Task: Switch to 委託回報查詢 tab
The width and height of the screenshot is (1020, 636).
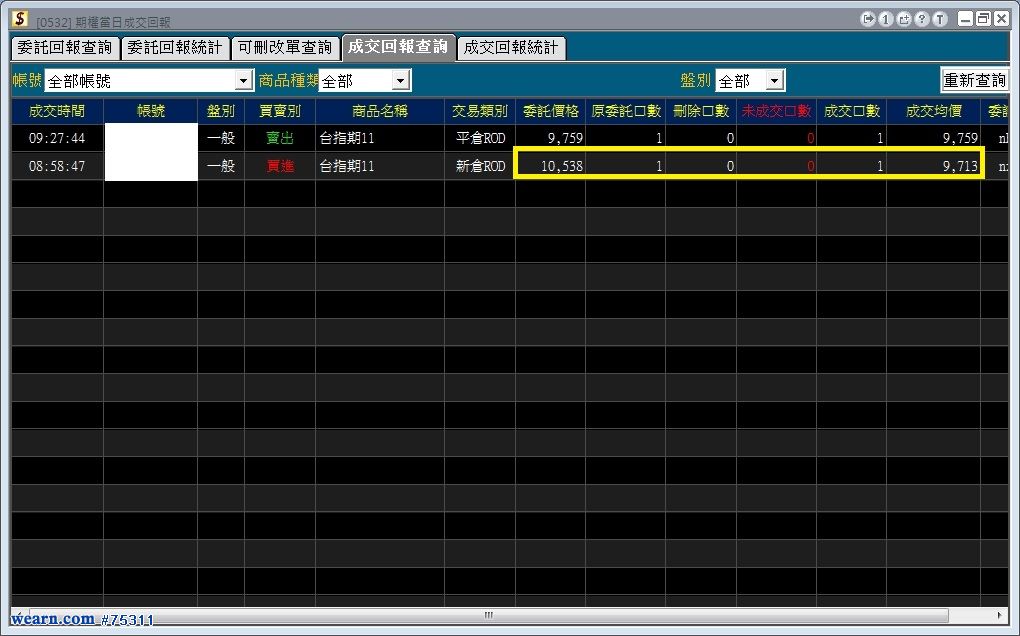Action: [65, 47]
